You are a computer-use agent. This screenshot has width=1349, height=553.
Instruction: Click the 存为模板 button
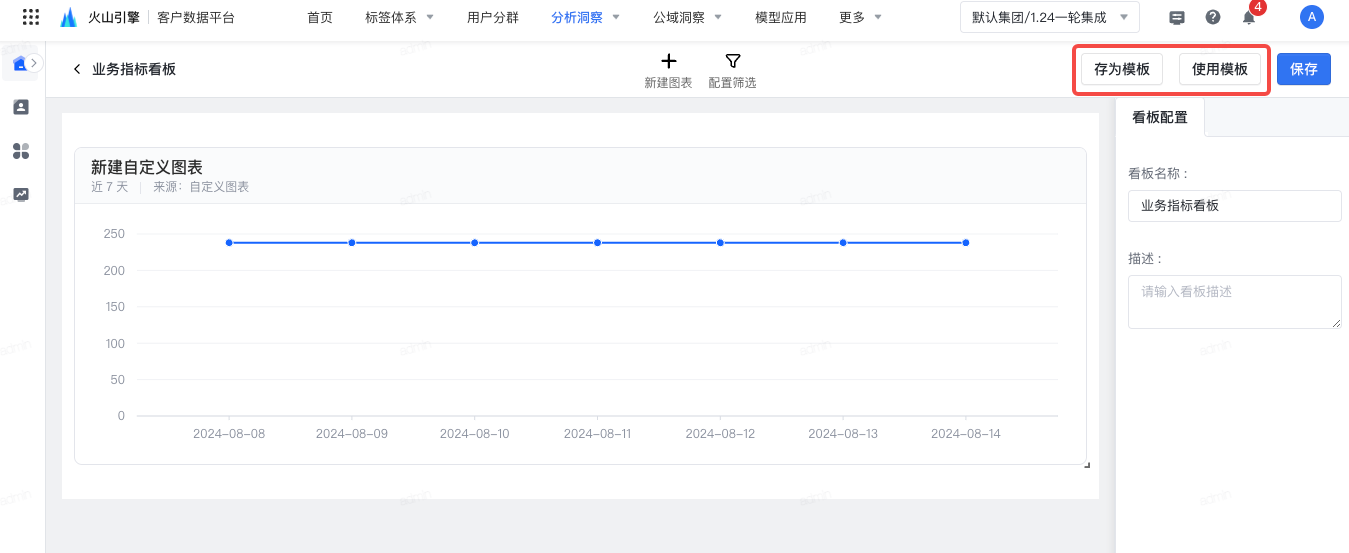[1122, 69]
